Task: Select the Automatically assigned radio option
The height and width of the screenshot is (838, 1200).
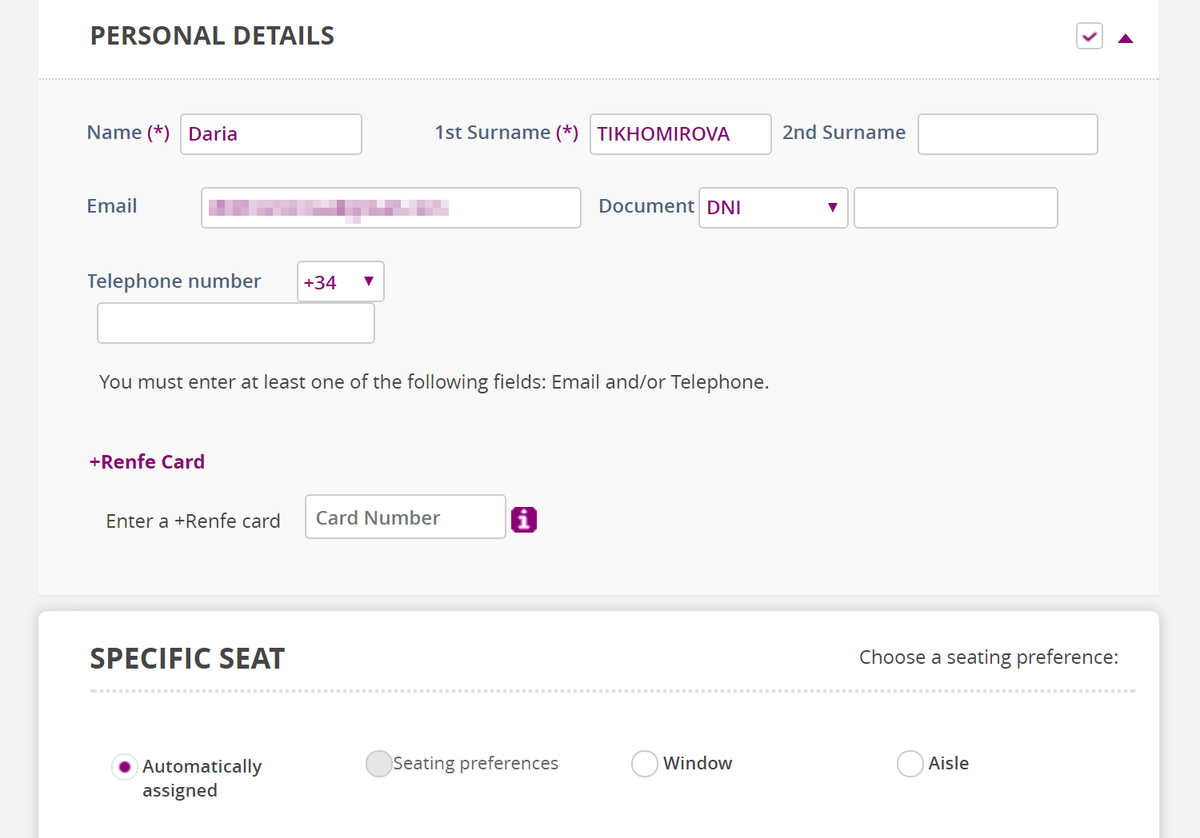Action: click(125, 767)
